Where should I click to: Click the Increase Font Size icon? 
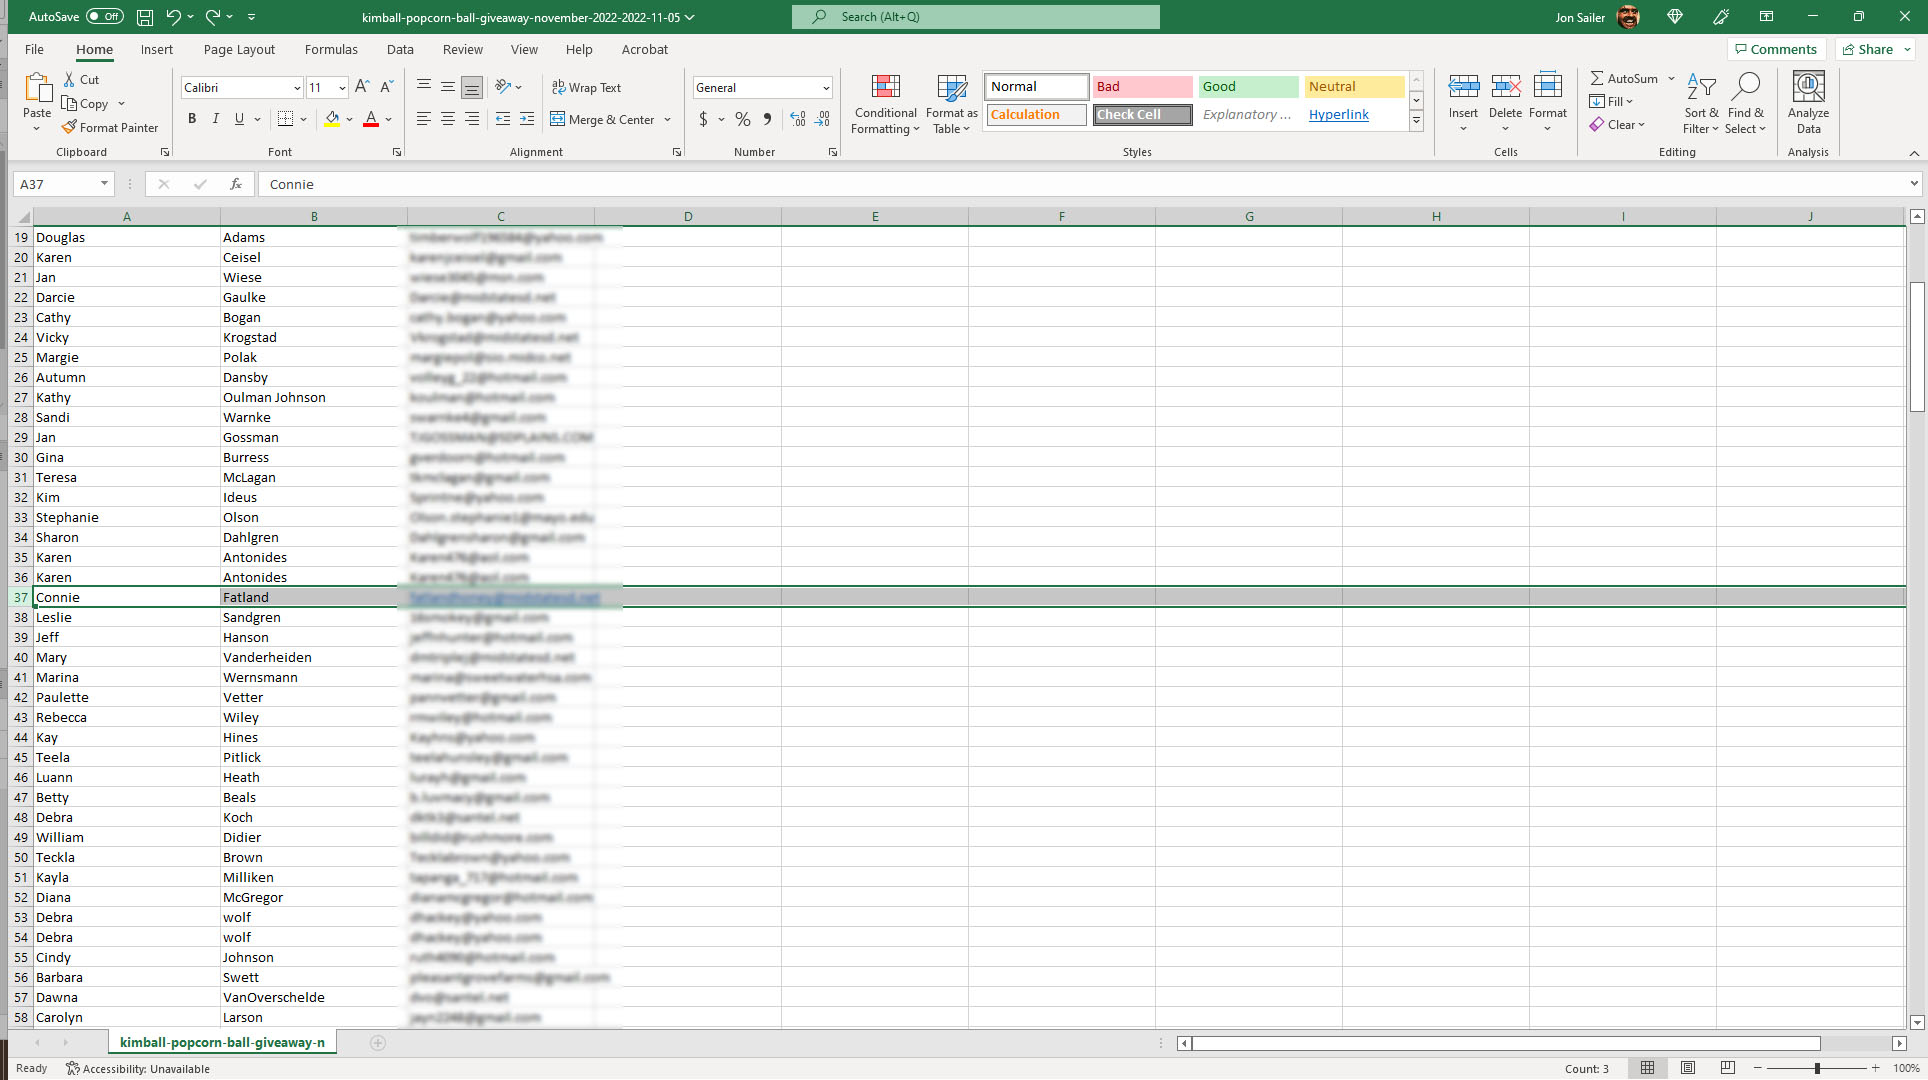pyautogui.click(x=362, y=87)
